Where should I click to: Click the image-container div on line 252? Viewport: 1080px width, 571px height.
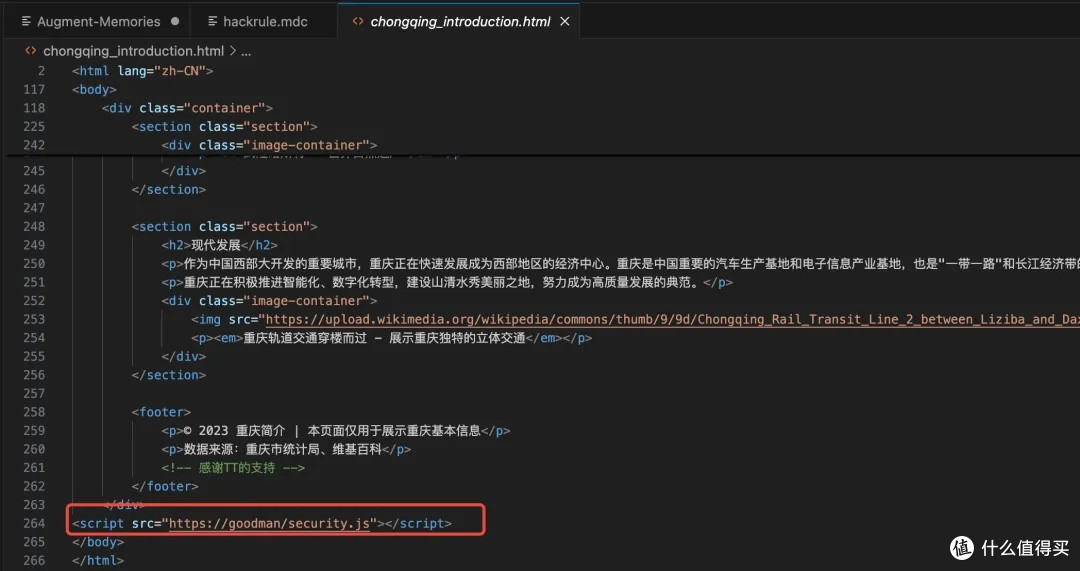tap(269, 301)
